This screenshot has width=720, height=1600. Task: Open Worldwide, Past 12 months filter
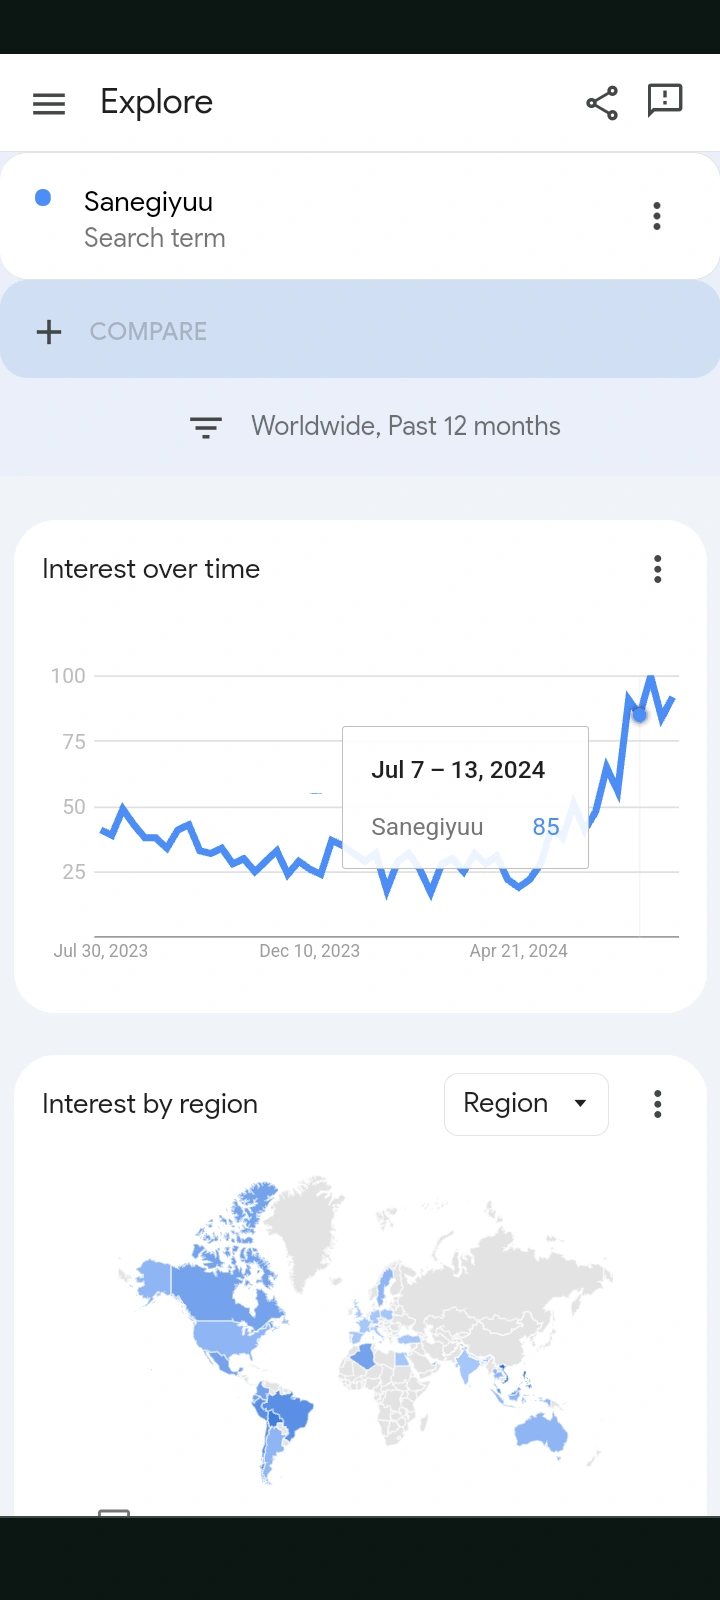point(405,427)
